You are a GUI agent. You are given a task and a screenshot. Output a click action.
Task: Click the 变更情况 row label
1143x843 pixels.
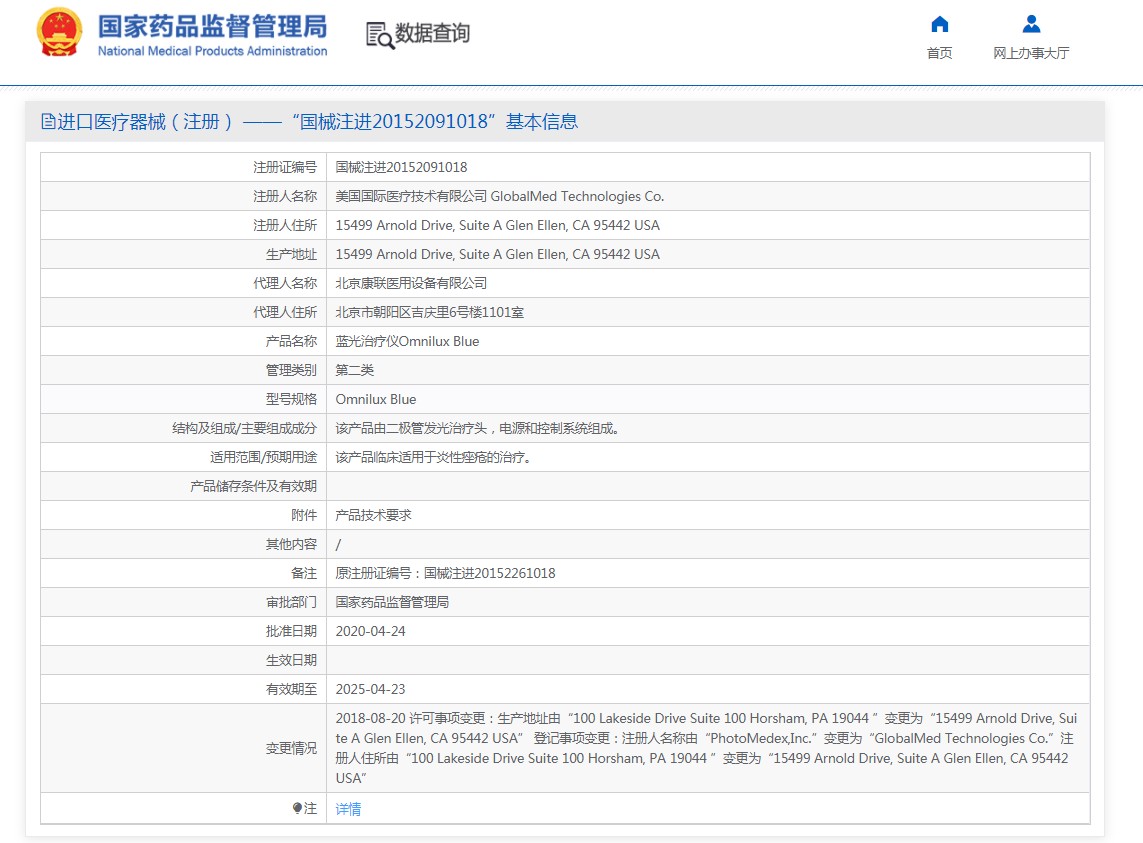[292, 748]
